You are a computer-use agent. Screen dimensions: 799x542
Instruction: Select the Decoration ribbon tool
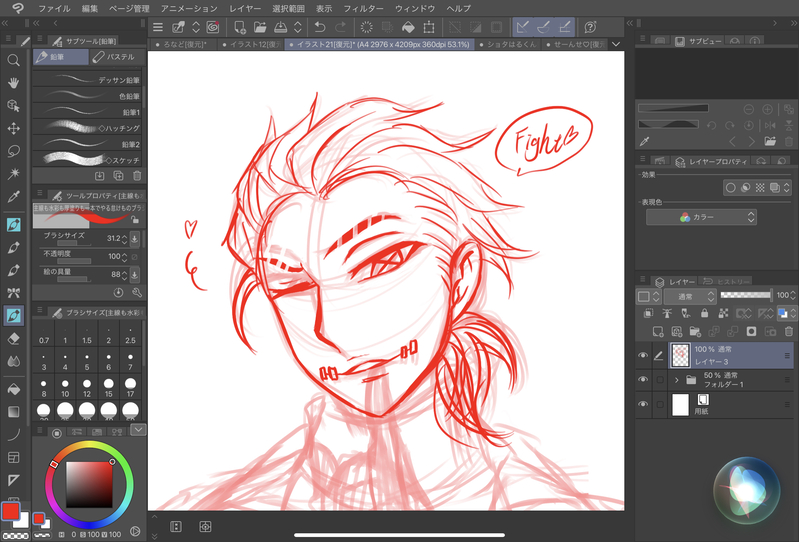click(14, 293)
